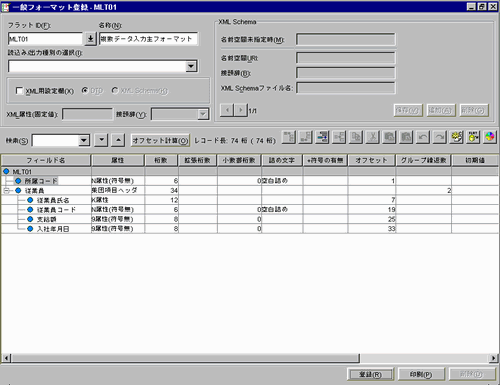Image resolution: width=500 pixels, height=385 pixels.
Task: Click the FLAT format icon in toolbar
Action: pos(473,137)
